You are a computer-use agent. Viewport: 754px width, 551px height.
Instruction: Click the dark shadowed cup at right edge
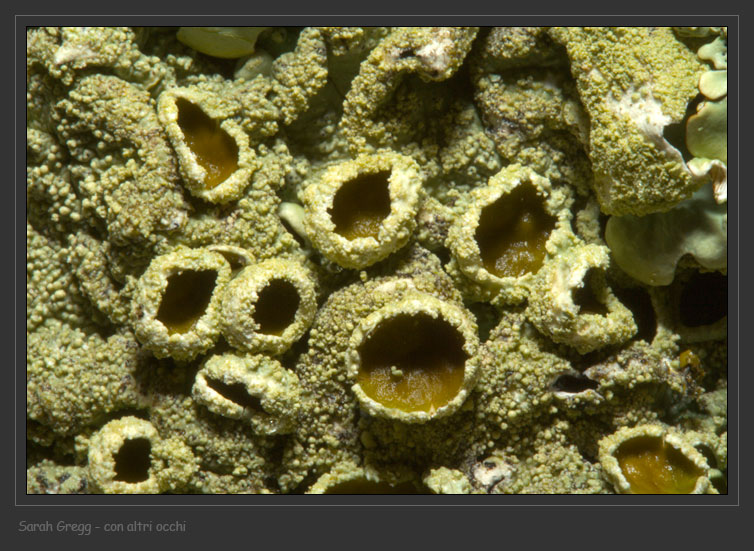click(x=701, y=300)
